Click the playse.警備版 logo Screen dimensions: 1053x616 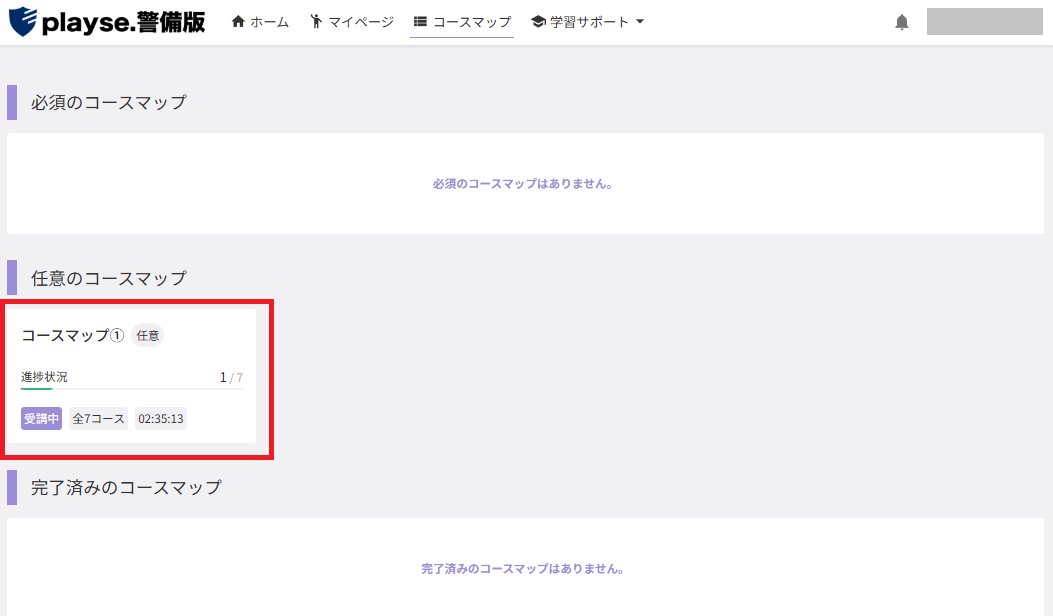click(x=107, y=21)
